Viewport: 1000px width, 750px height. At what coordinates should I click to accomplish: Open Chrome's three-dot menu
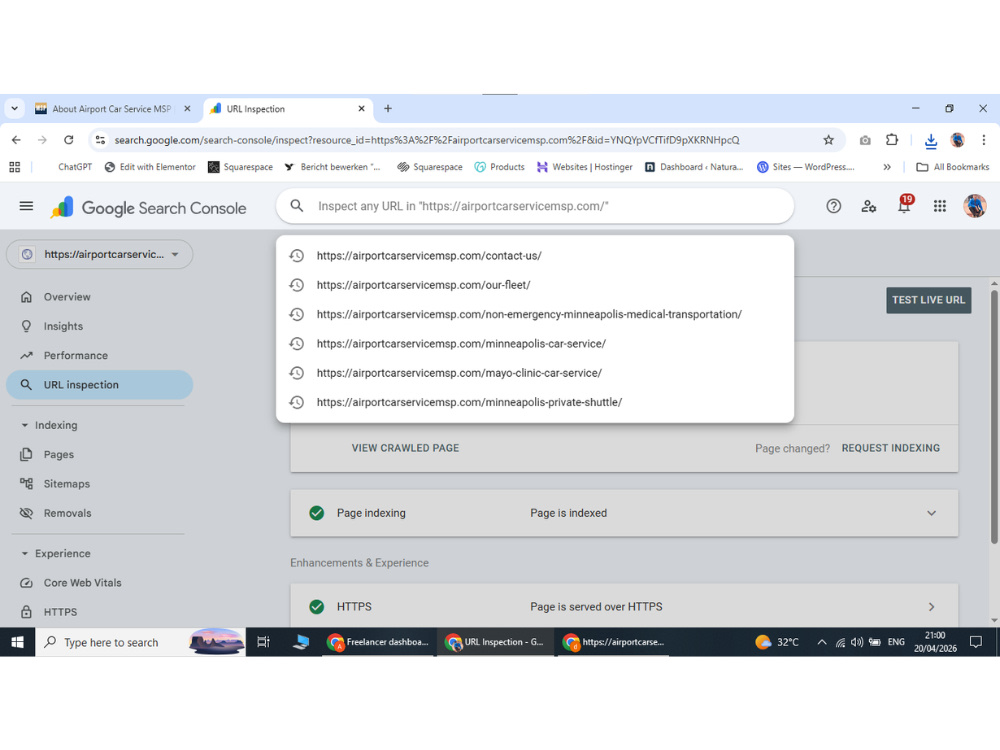pyautogui.click(x=983, y=140)
